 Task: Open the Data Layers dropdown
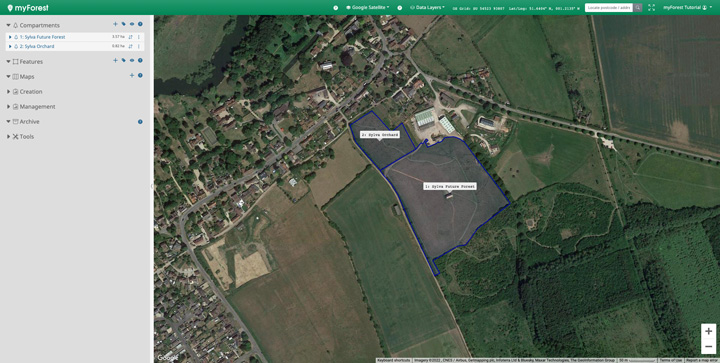click(x=427, y=7)
